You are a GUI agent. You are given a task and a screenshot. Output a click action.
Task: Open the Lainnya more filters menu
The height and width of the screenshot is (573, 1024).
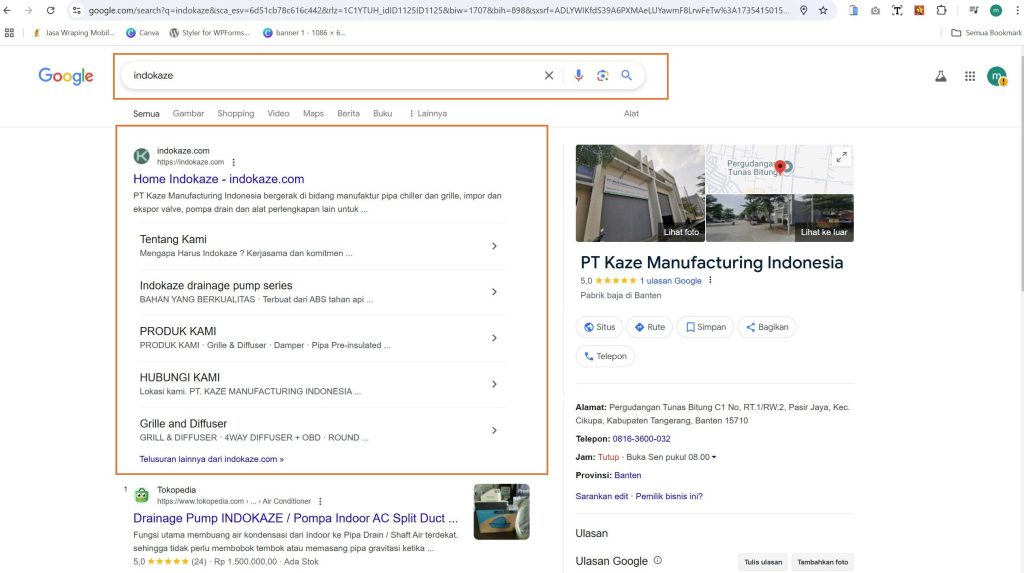tap(428, 114)
